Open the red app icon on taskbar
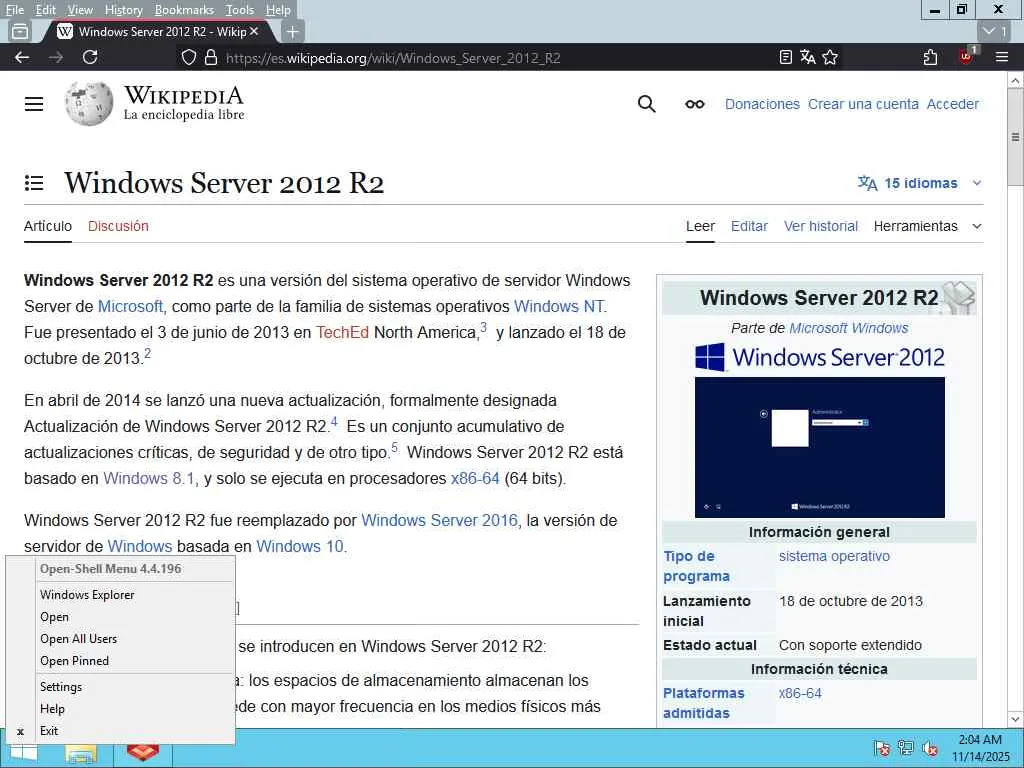The image size is (1024, 768). click(x=142, y=752)
